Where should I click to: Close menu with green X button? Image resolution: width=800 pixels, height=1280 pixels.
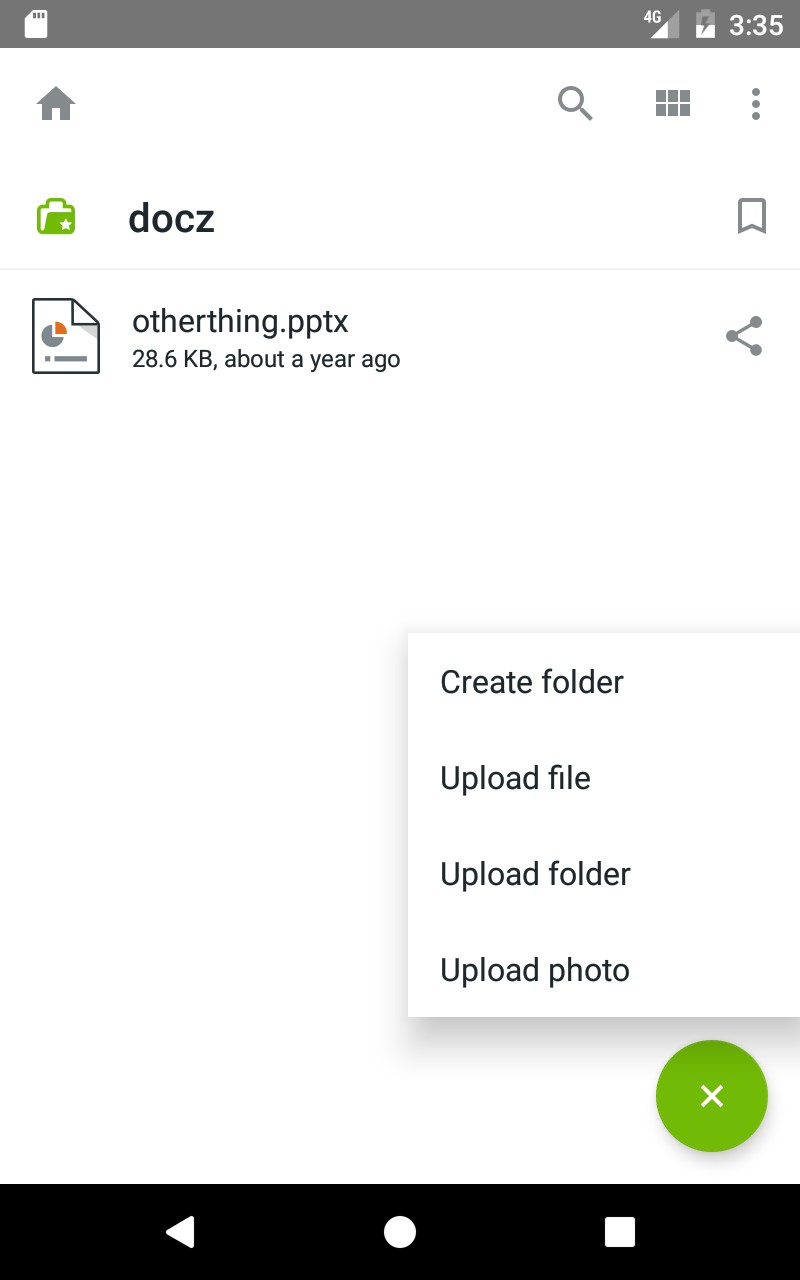(x=712, y=1096)
